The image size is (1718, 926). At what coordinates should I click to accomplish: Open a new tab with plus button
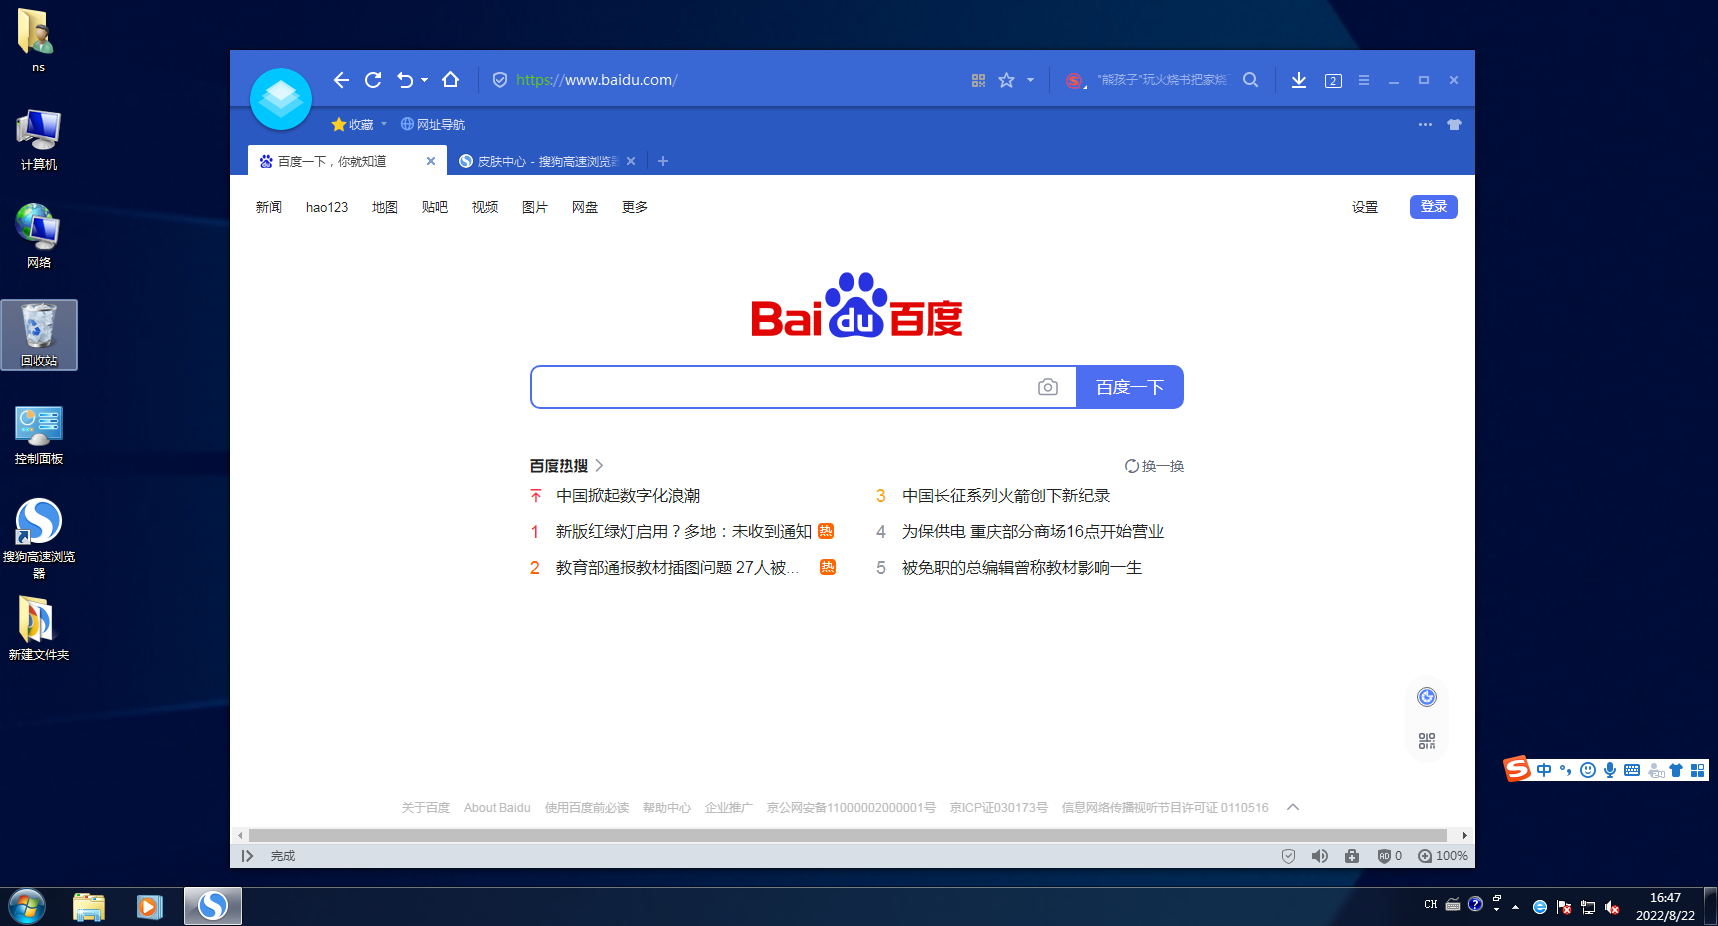click(x=663, y=161)
